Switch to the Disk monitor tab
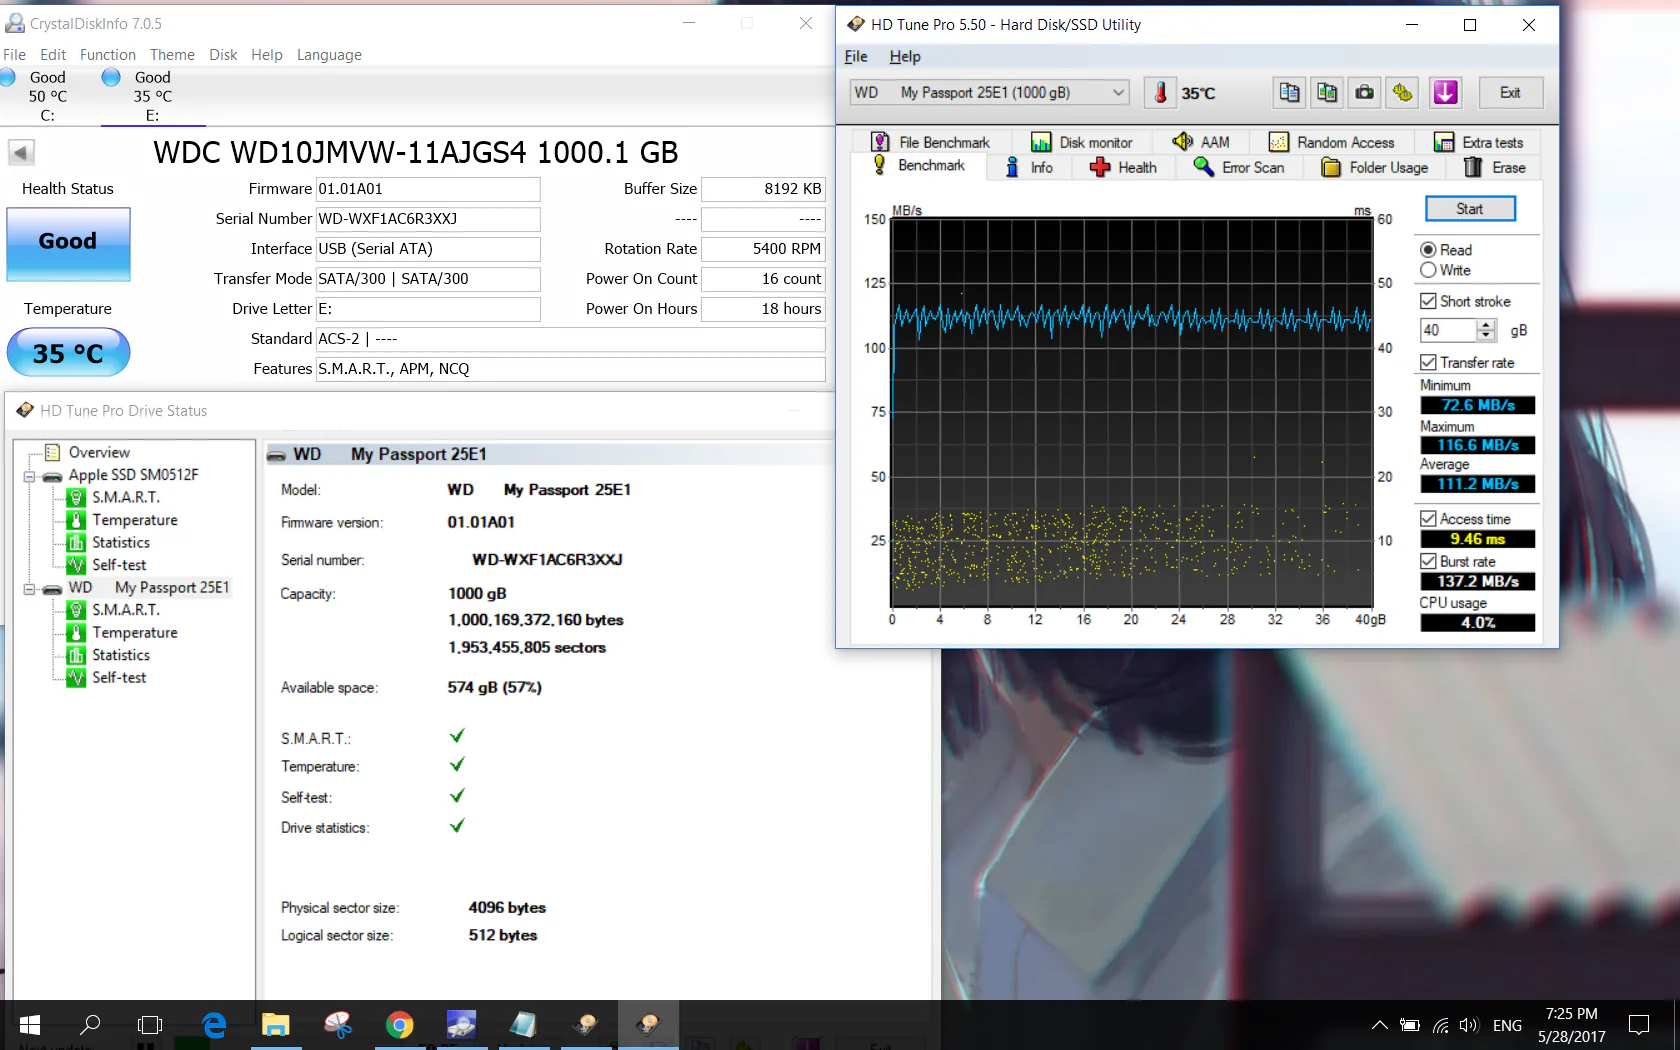 point(1082,142)
